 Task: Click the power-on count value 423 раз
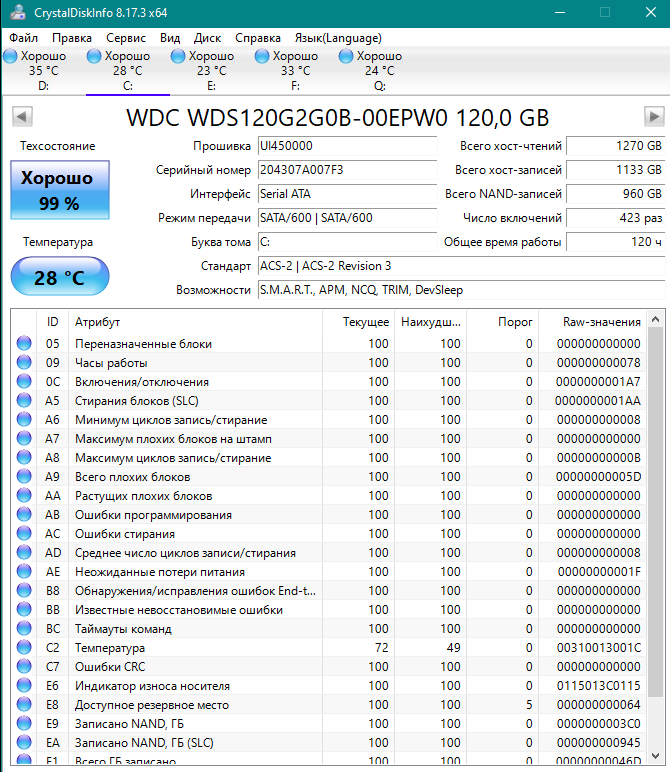coord(615,218)
